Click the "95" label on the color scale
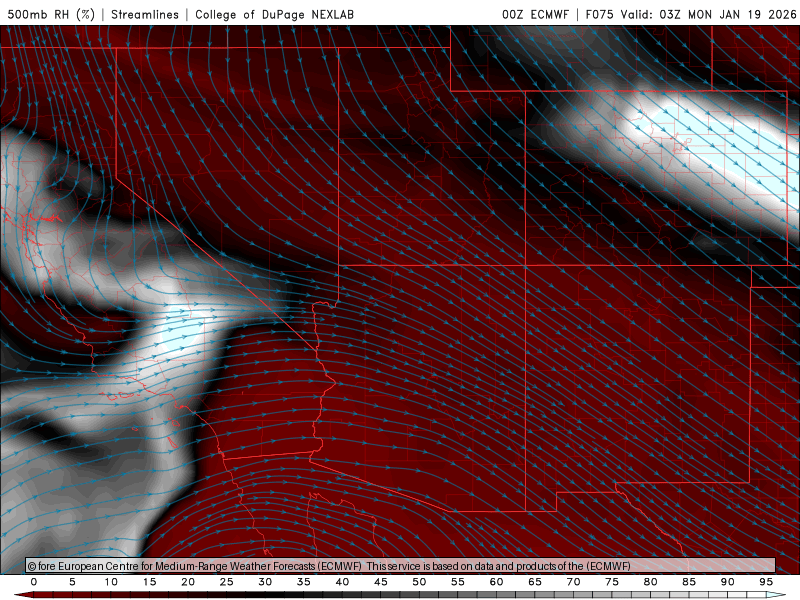This screenshot has height=600, width=800. click(766, 582)
